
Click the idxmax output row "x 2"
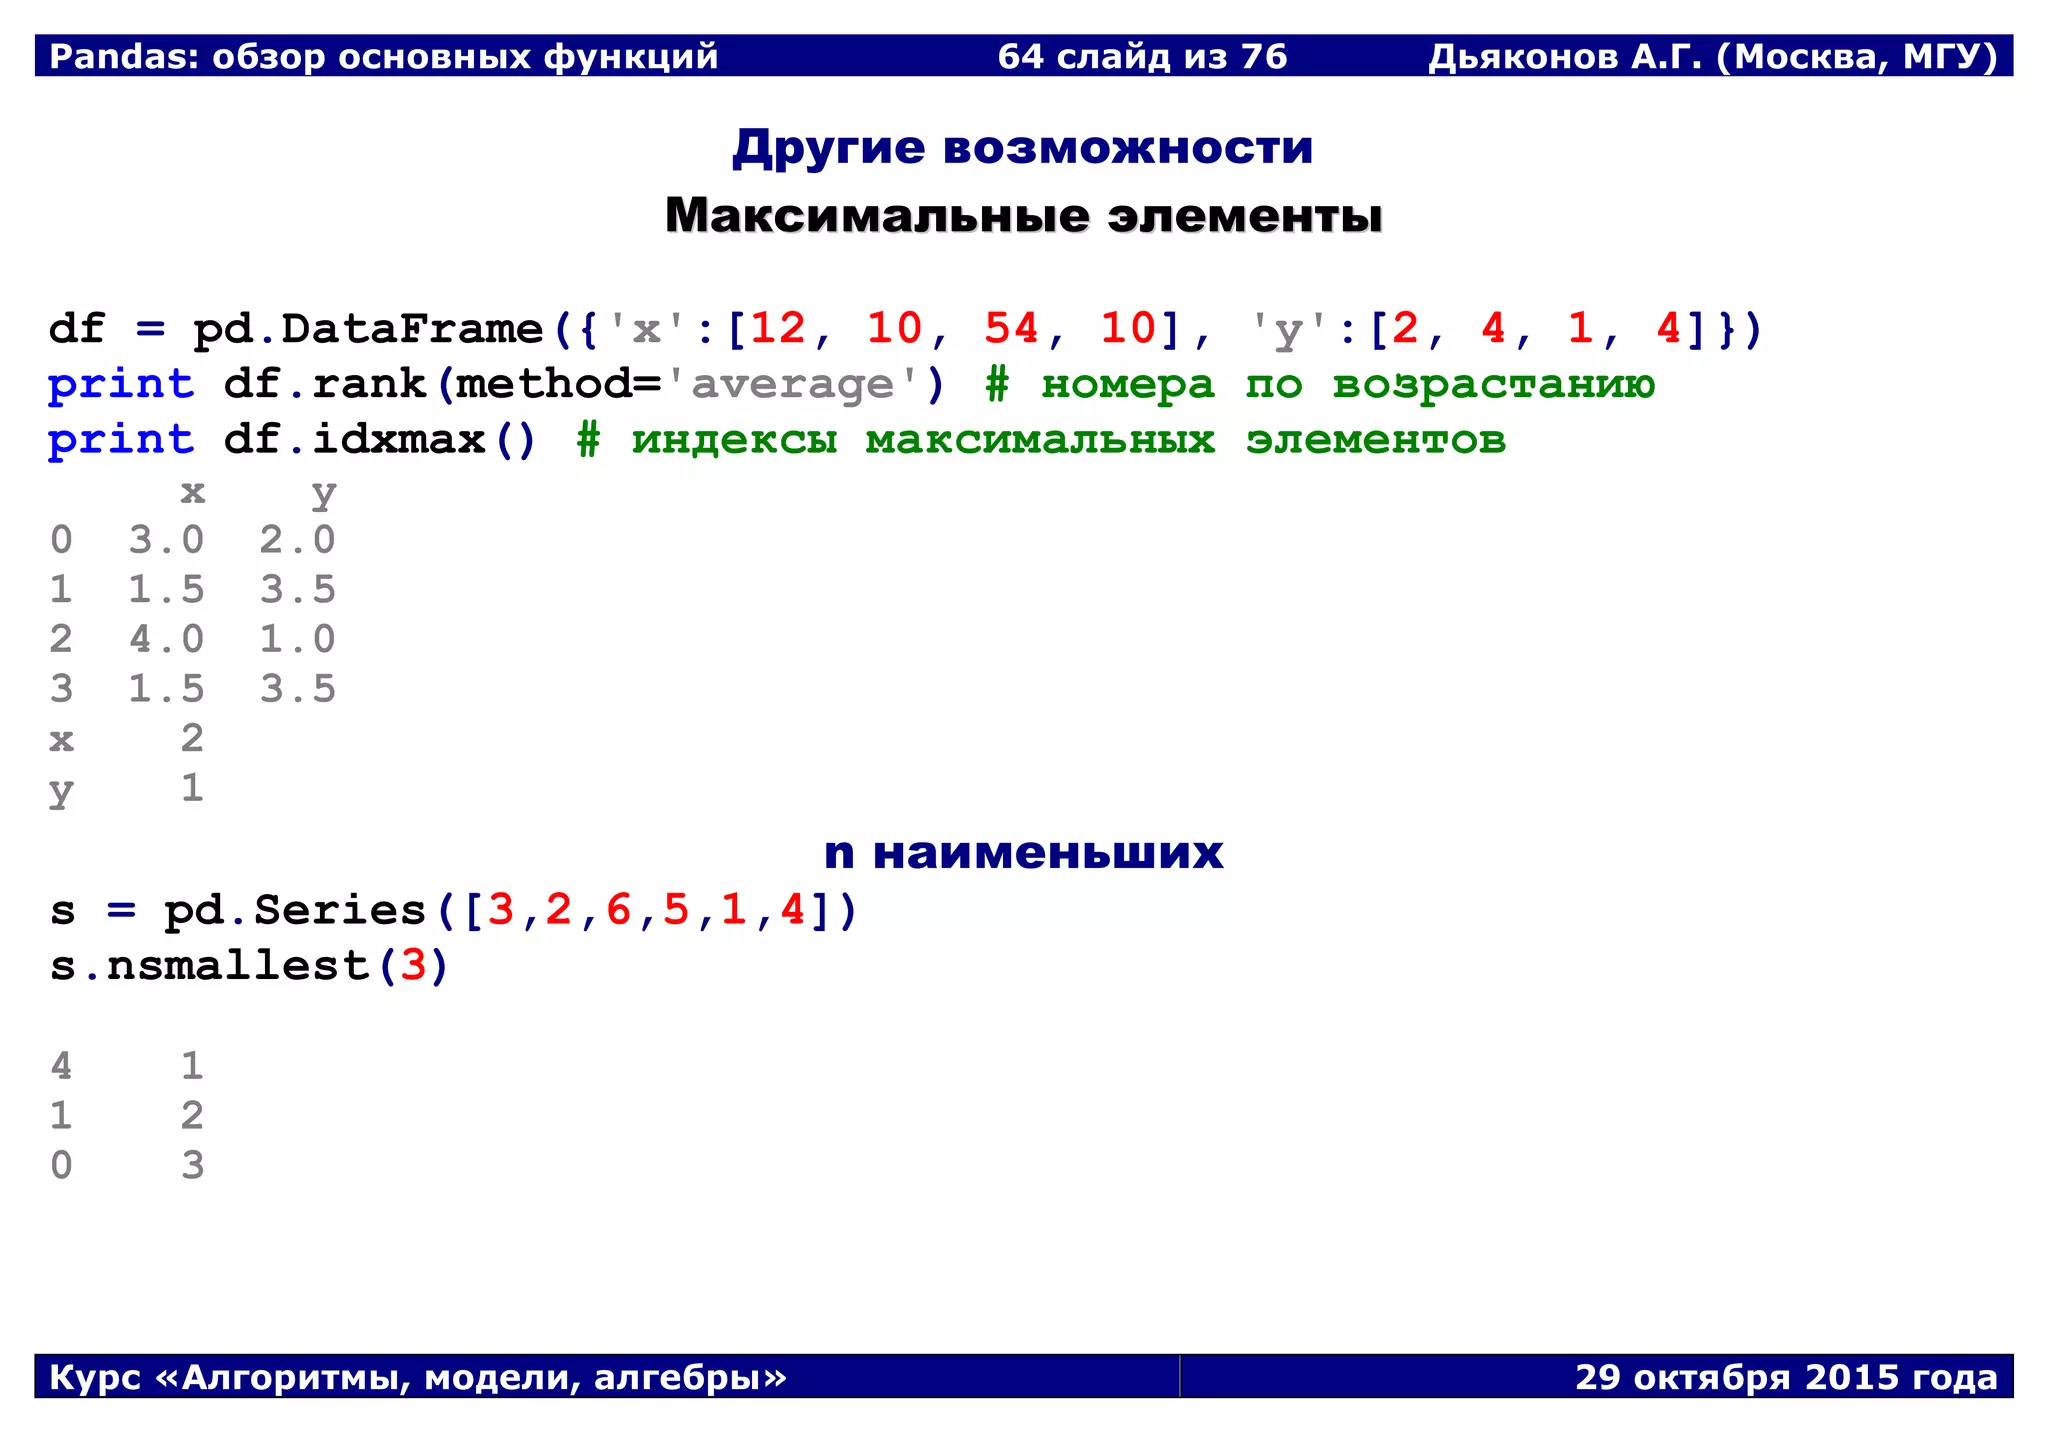click(127, 739)
